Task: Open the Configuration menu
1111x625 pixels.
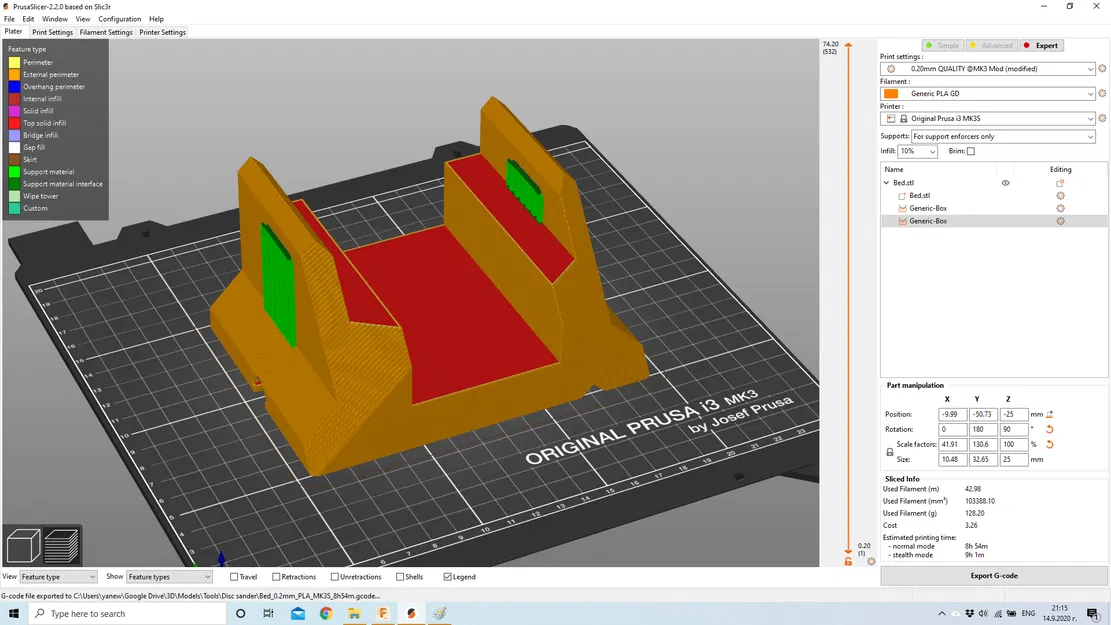Action: point(119,19)
